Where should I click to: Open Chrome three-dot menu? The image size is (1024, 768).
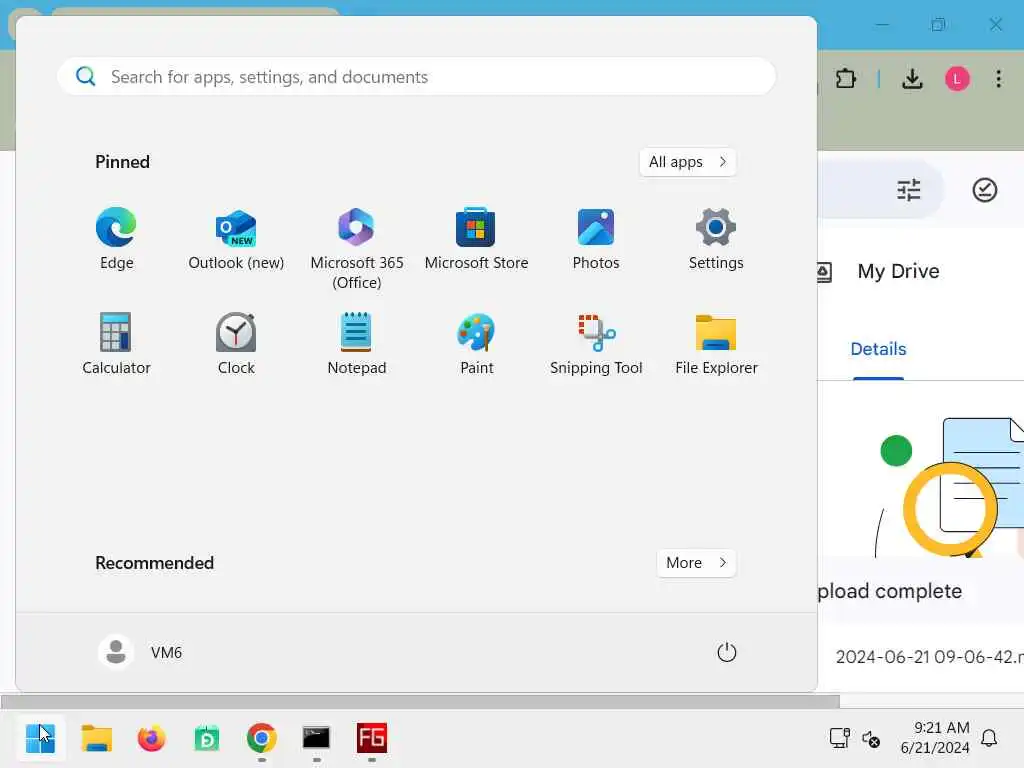pos(999,79)
